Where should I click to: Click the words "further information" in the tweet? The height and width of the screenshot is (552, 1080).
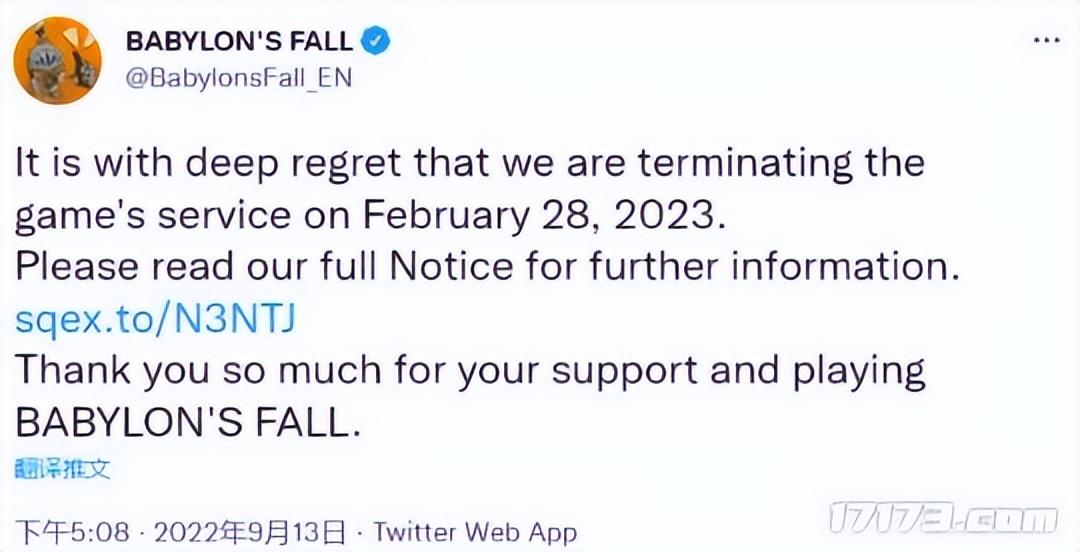781,268
